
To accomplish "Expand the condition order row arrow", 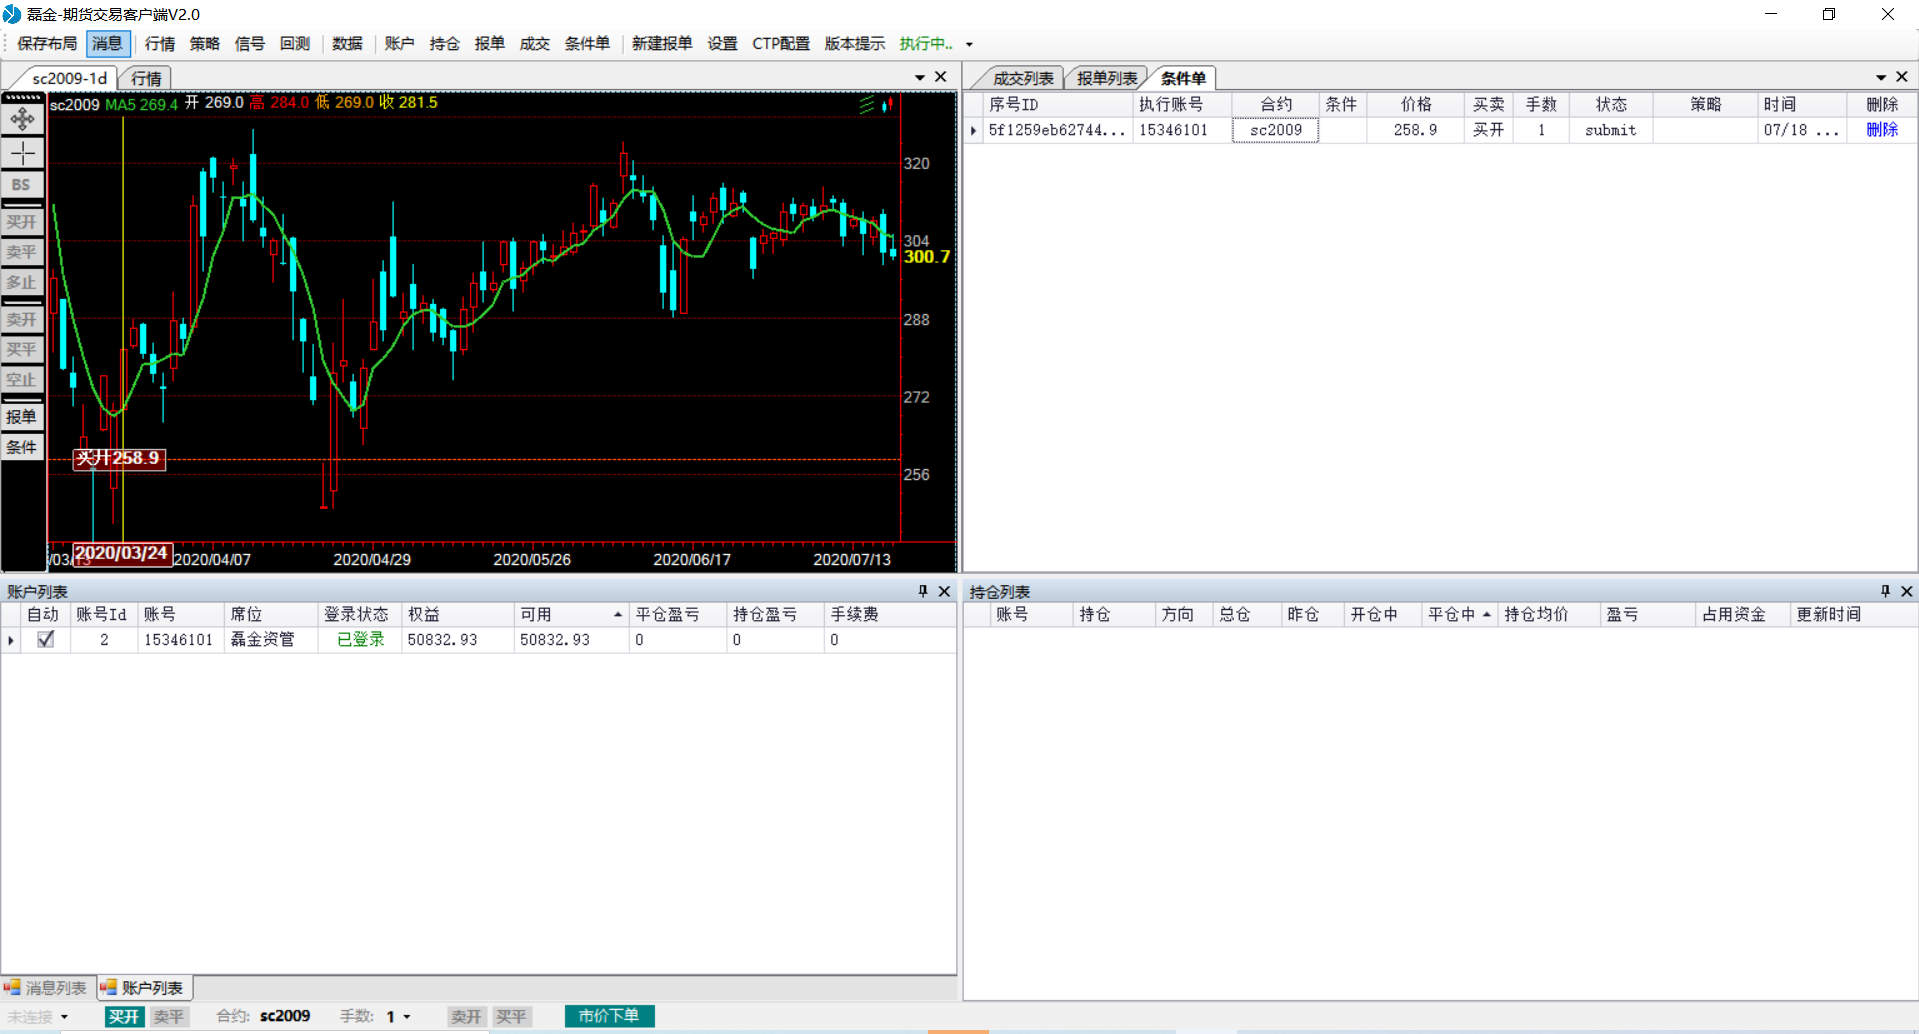I will [x=973, y=130].
